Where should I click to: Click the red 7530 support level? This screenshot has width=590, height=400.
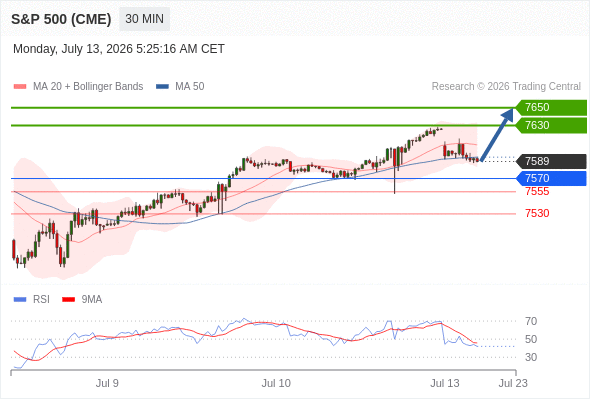537,213
